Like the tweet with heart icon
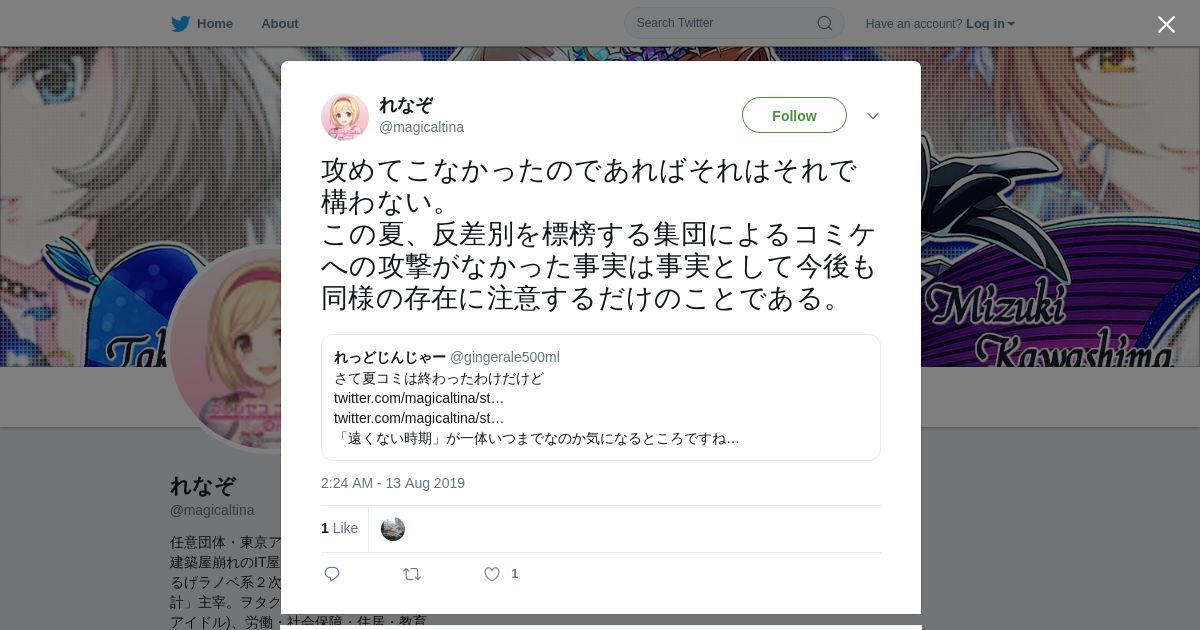Image resolution: width=1200 pixels, height=630 pixels. (492, 573)
